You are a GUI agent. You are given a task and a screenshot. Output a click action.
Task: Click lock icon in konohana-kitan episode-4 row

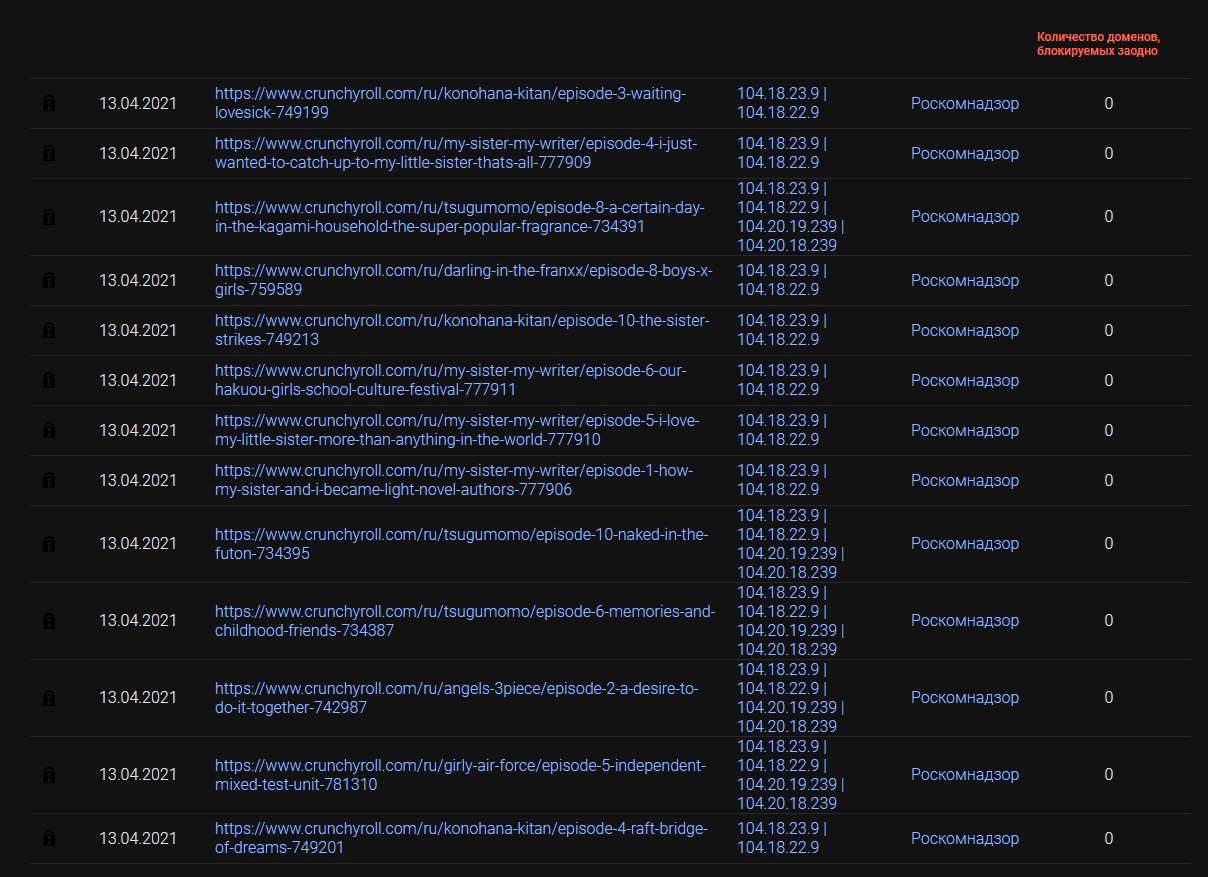pos(49,839)
